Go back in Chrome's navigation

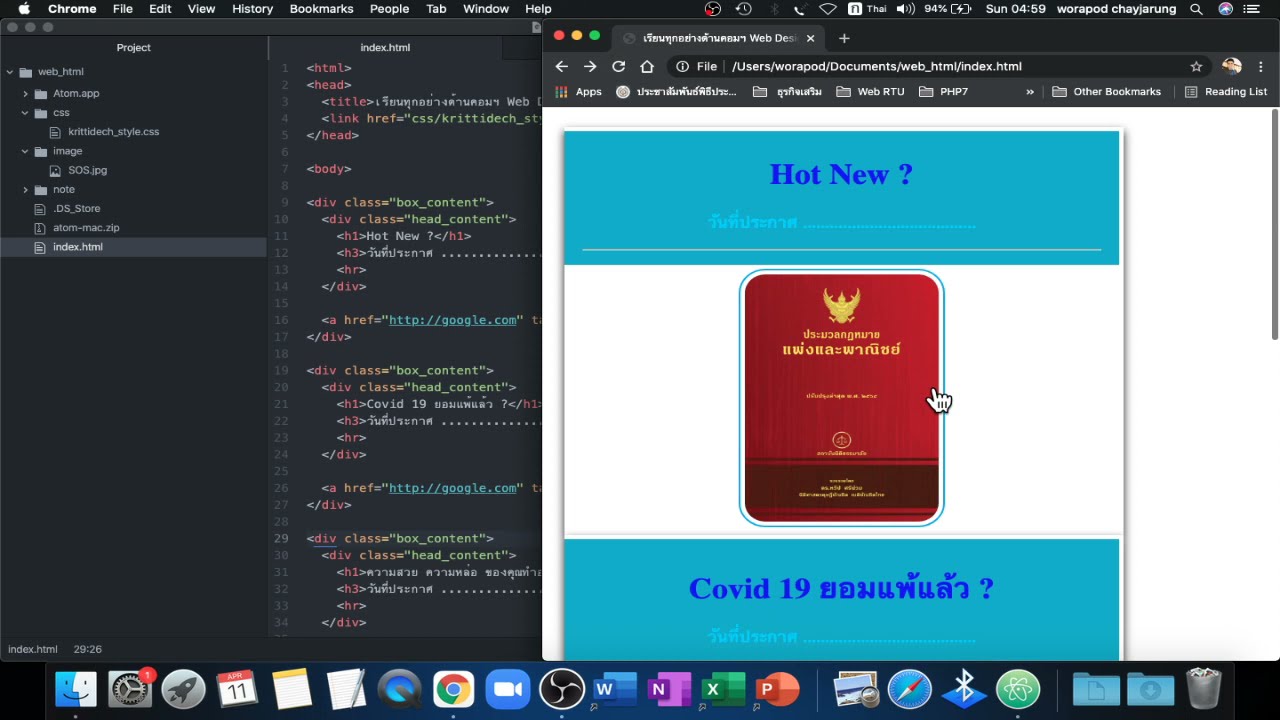561,66
